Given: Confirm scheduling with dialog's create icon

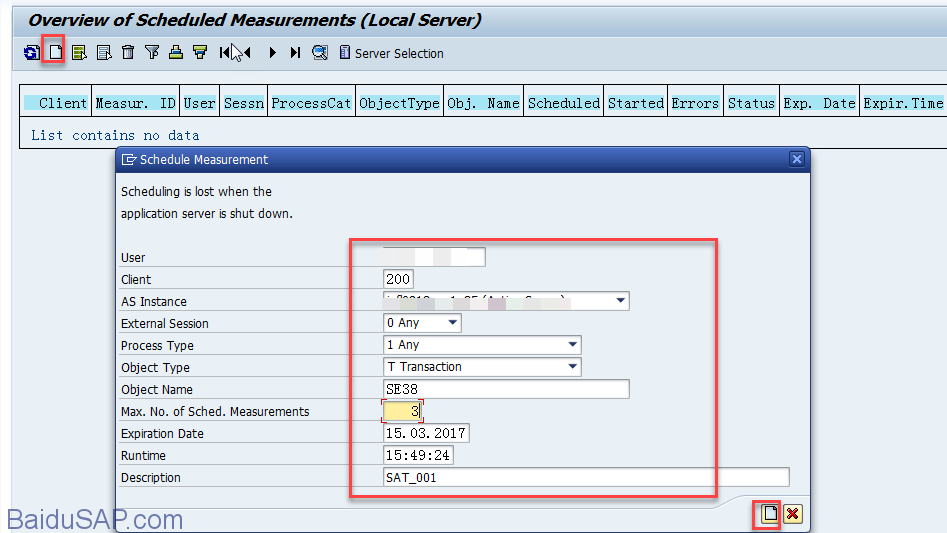Looking at the screenshot, I should [768, 514].
